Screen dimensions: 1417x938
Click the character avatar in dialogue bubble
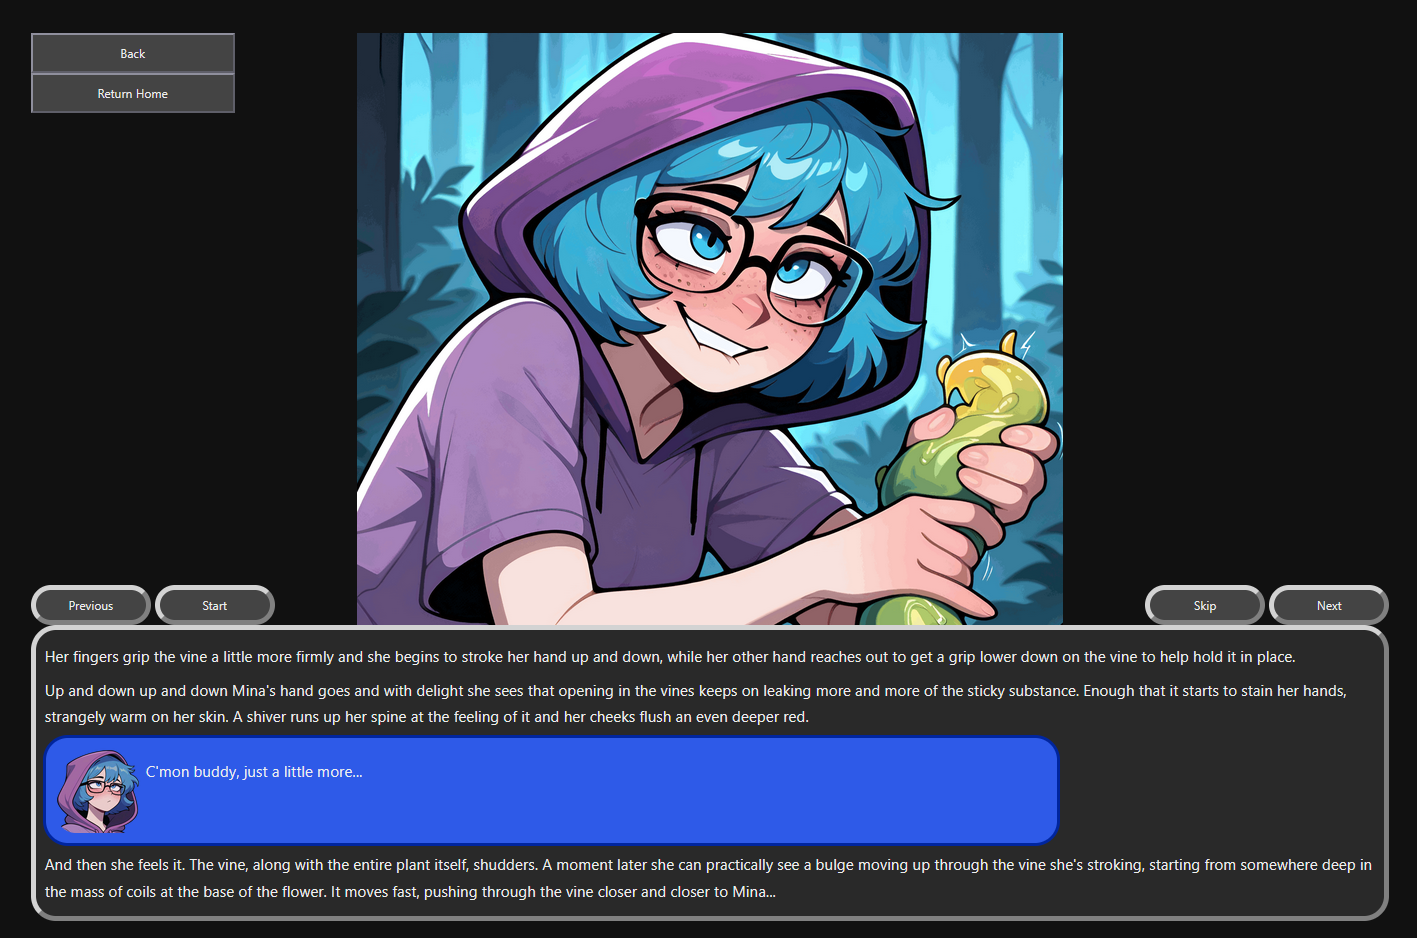98,791
